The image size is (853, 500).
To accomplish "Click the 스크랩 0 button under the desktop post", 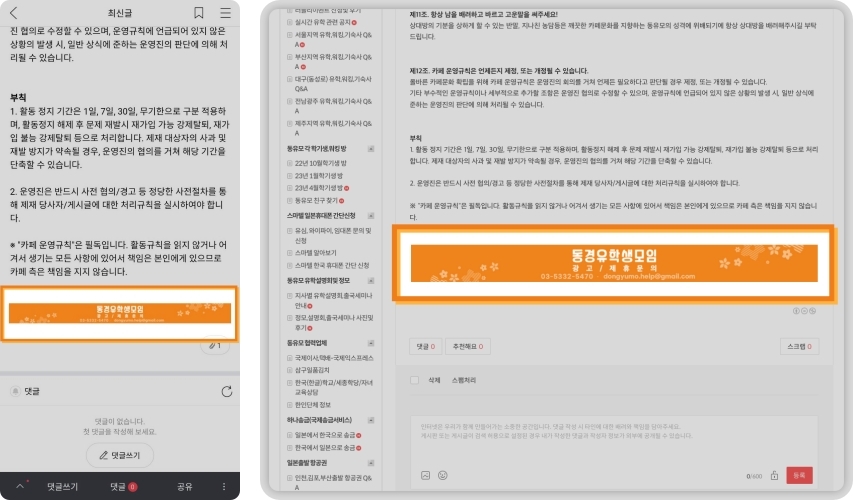I will tap(799, 347).
